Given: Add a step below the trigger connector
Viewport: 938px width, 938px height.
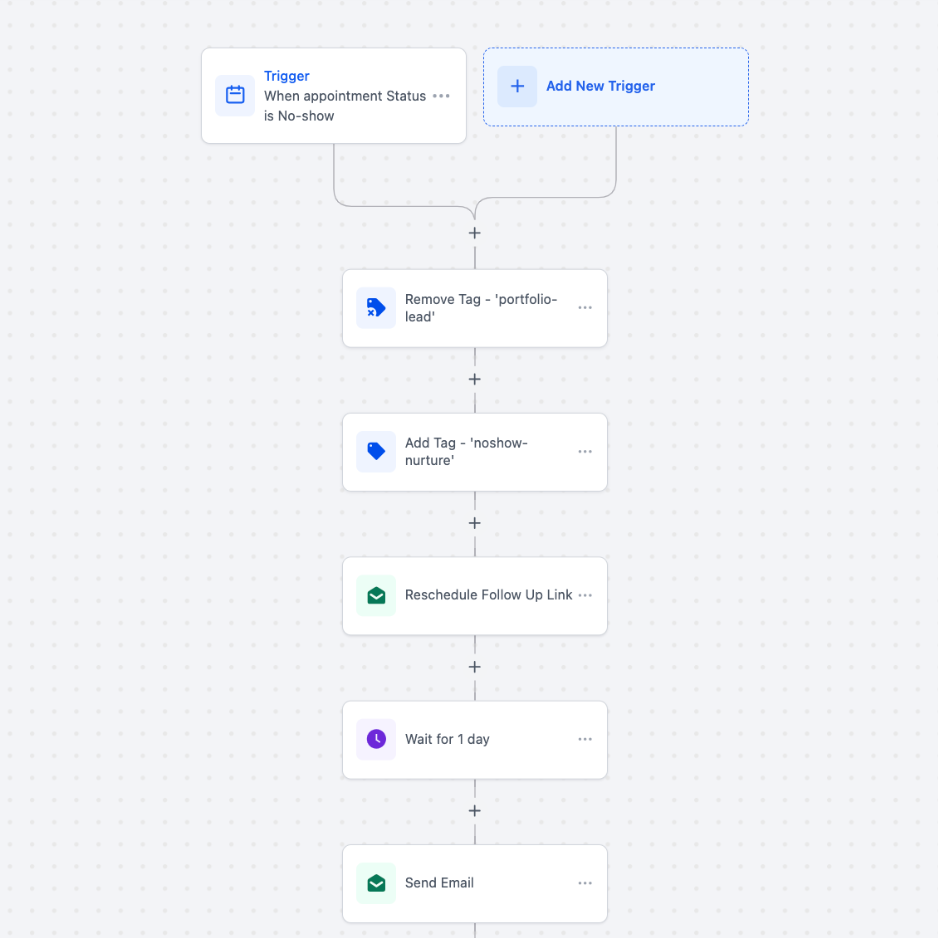Looking at the screenshot, I should click(x=475, y=233).
